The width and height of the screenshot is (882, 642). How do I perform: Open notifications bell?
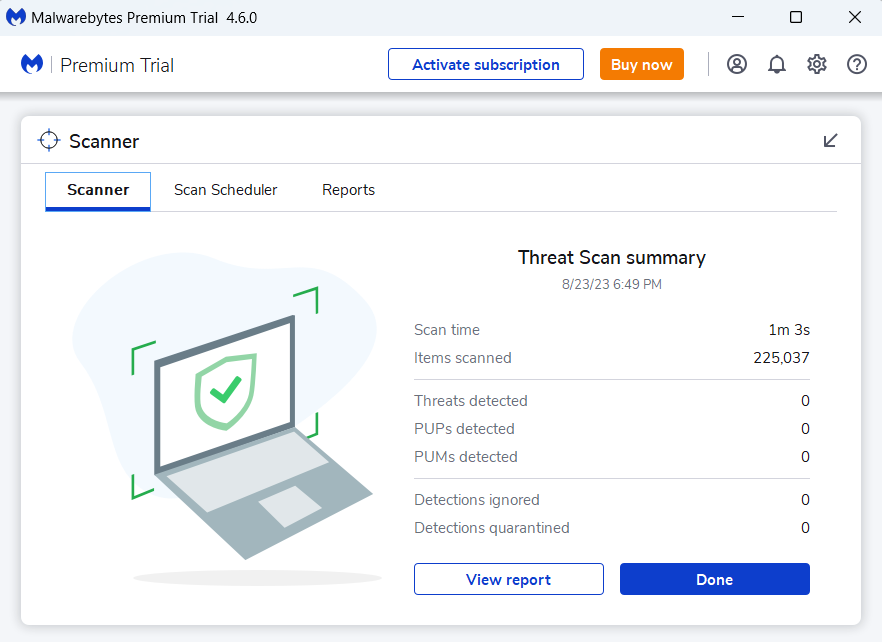click(x=777, y=65)
